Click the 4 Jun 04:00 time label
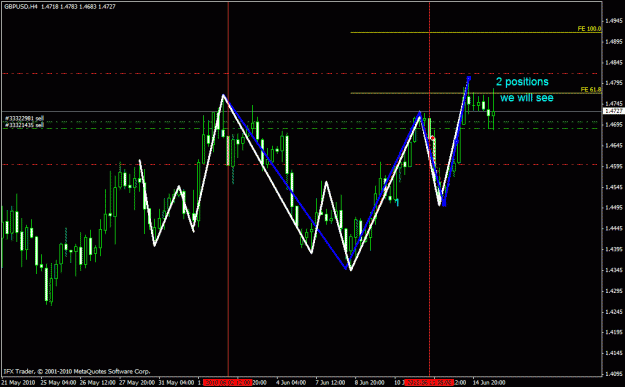The image size is (625, 387). pos(291,383)
